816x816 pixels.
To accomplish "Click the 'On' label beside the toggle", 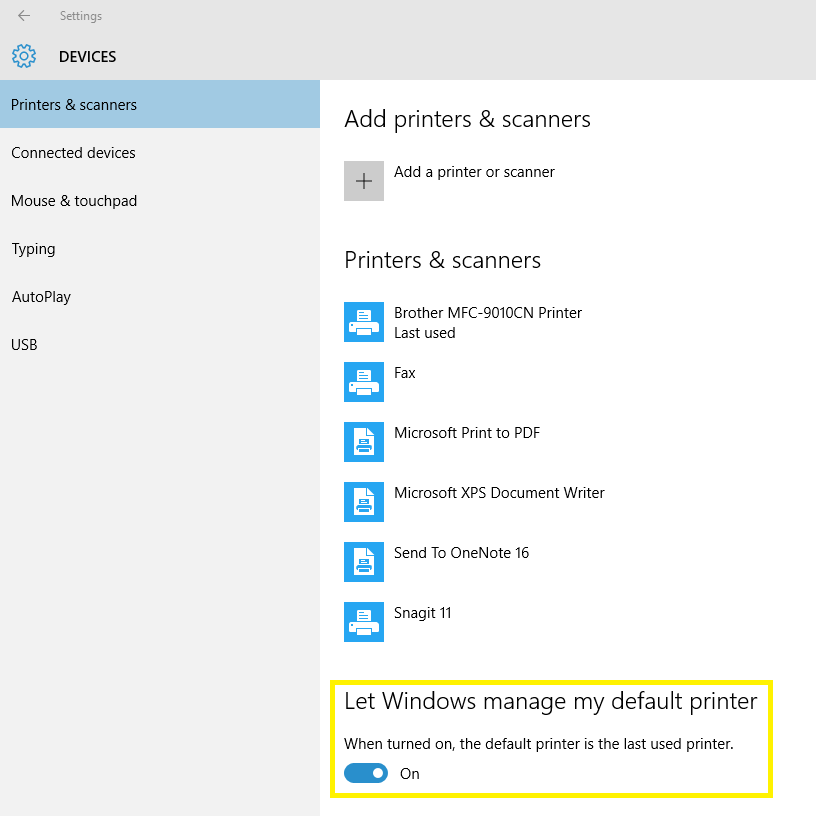I will coord(410,774).
